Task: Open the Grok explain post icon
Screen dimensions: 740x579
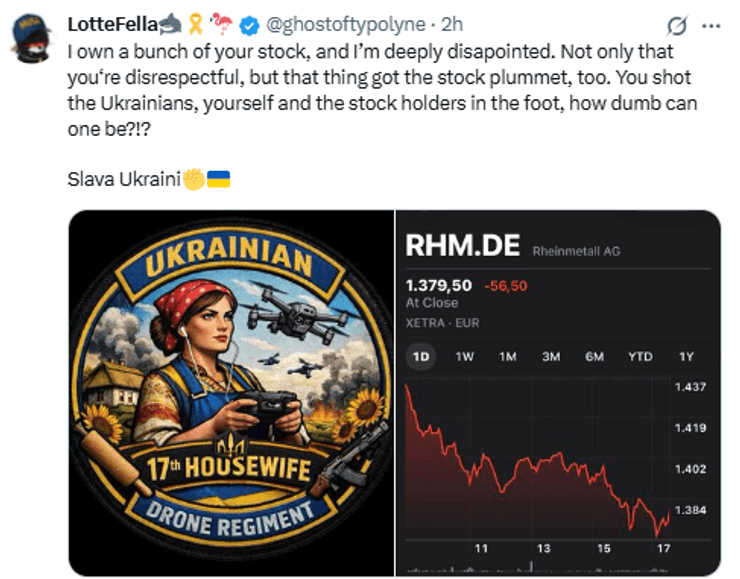Action: (x=676, y=24)
